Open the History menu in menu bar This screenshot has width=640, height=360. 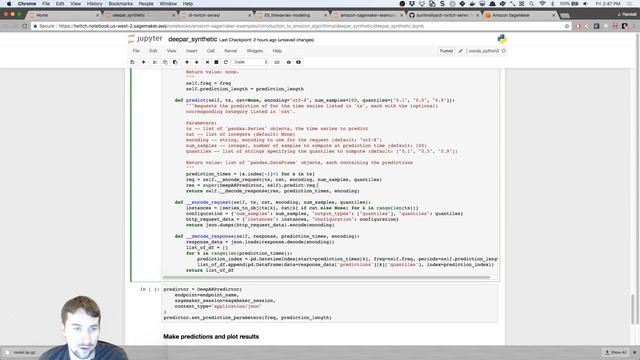coord(94,4)
